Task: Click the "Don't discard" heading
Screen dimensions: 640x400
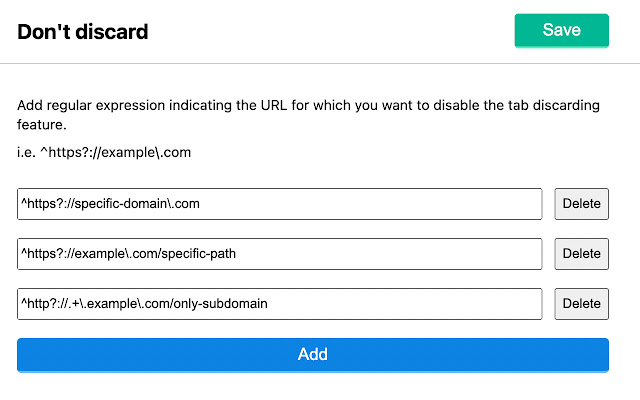Action: [x=83, y=31]
